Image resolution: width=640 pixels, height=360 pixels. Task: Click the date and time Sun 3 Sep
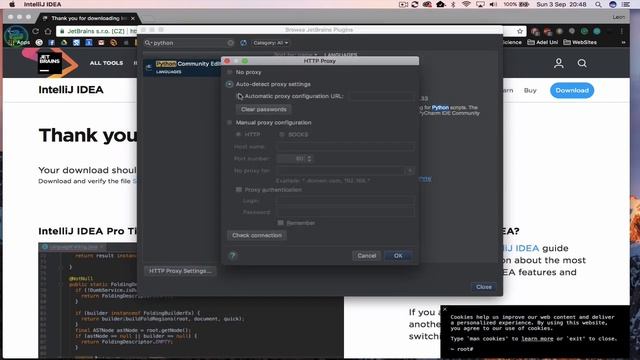pyautogui.click(x=561, y=4)
